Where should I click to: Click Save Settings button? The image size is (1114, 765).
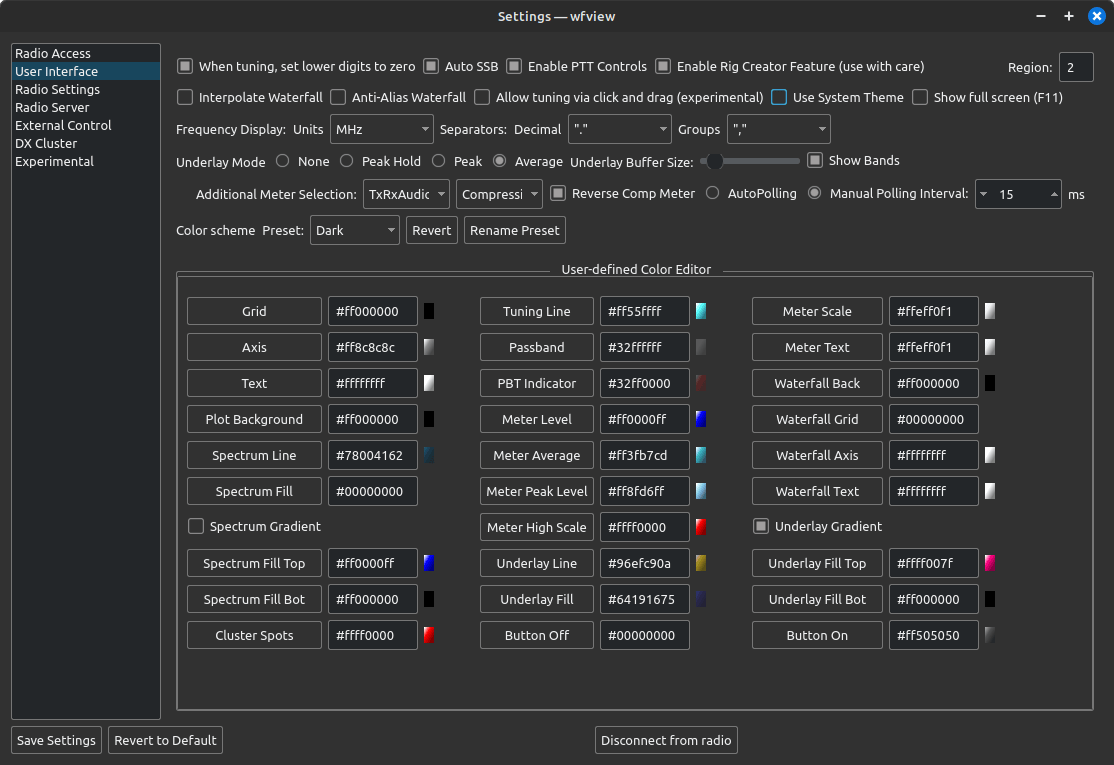point(56,740)
